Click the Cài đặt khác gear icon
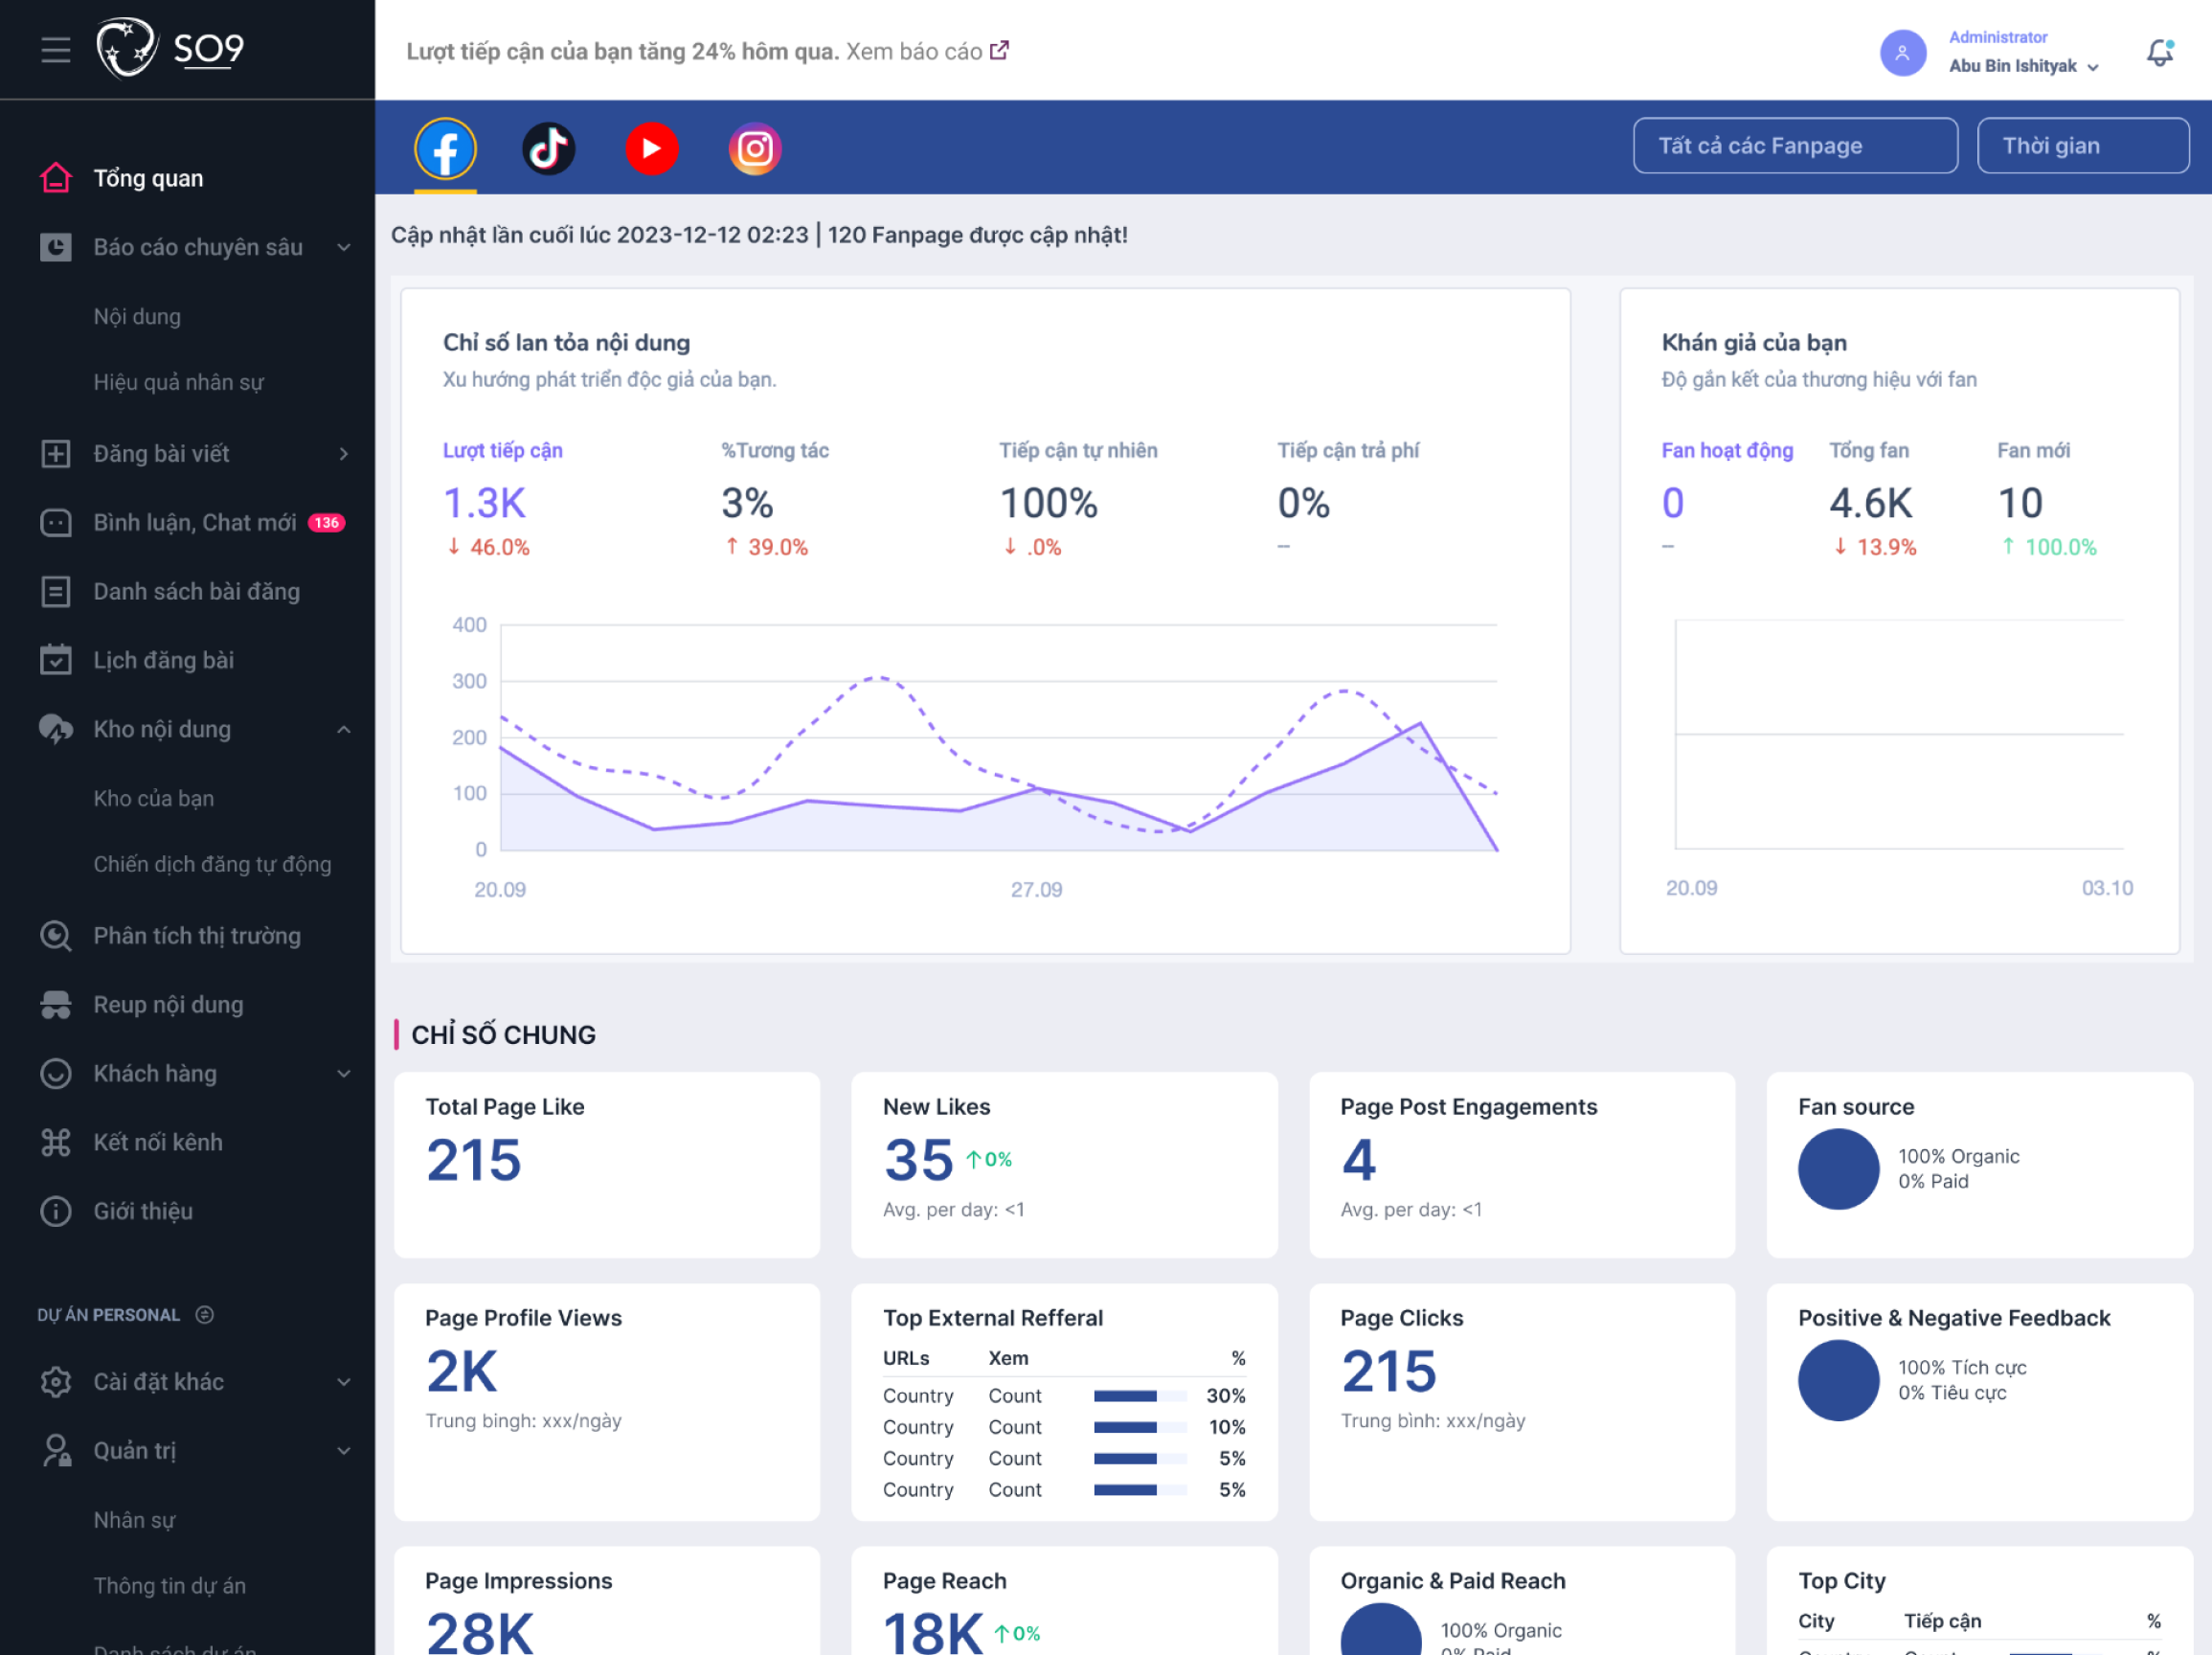The width and height of the screenshot is (2212, 1655). pyautogui.click(x=56, y=1382)
